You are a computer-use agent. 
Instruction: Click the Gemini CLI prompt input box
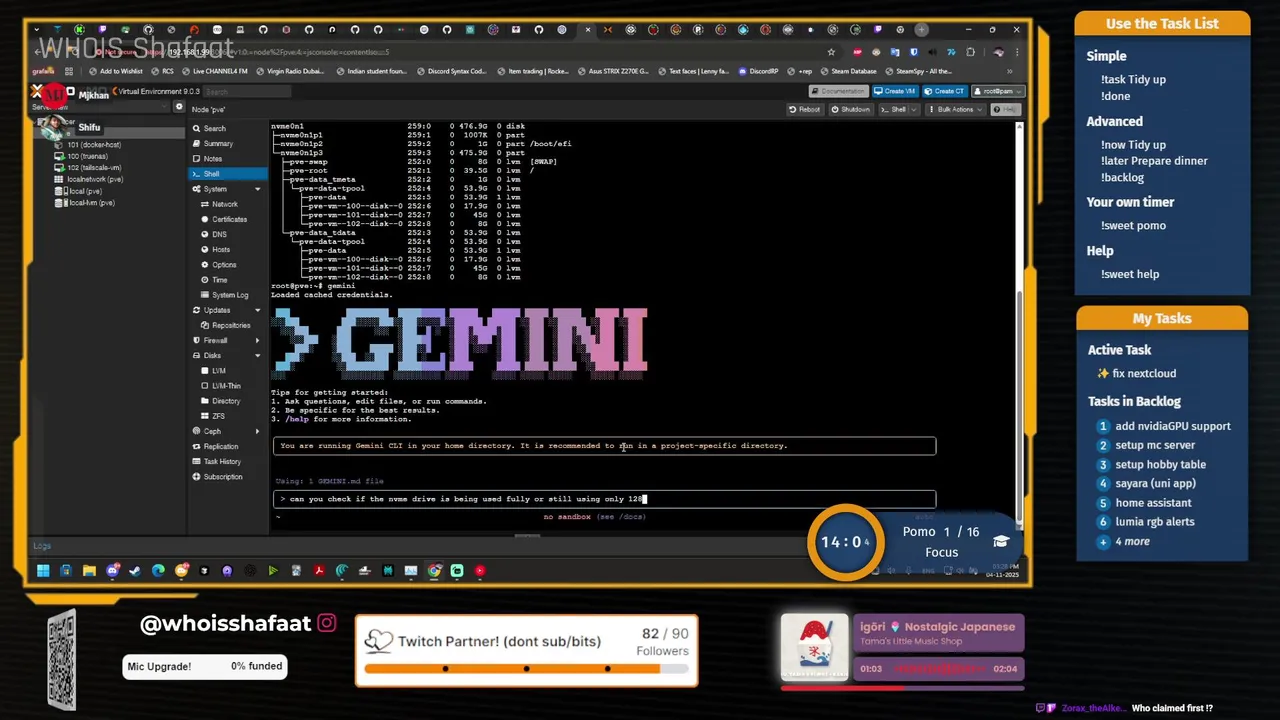coord(605,498)
